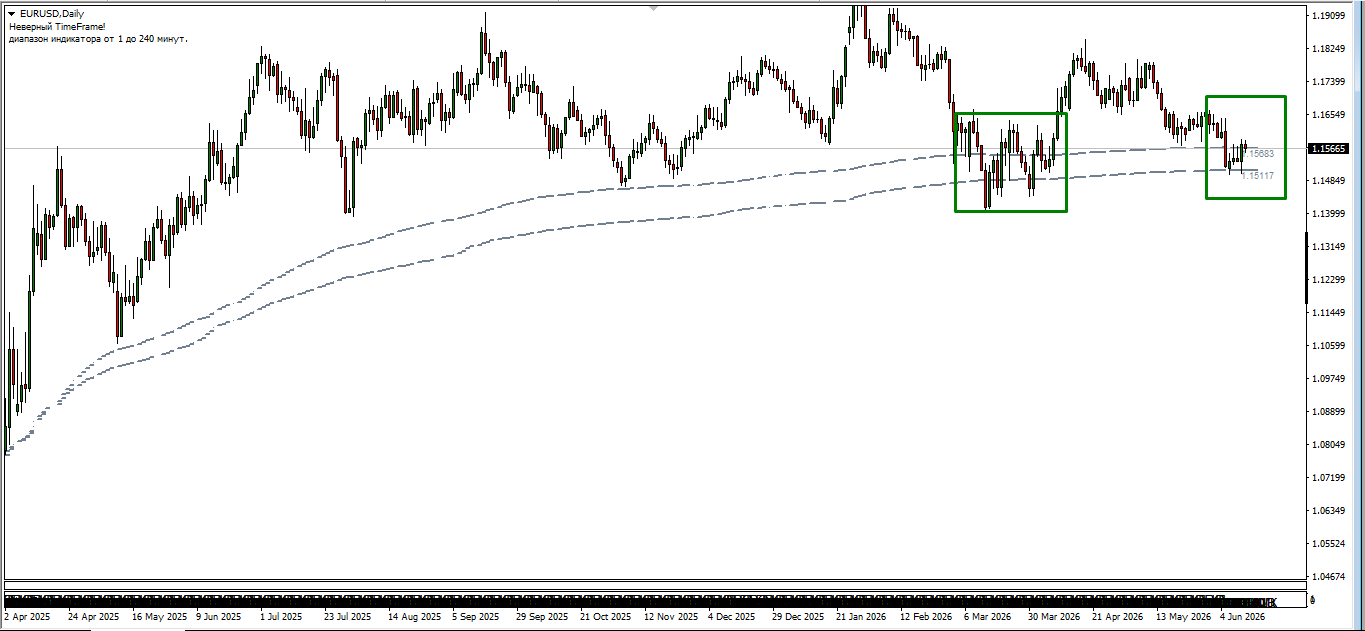Click the 4 Dec 2025 date label
Screen dimensions: 1365x631
pyautogui.click(x=733, y=618)
